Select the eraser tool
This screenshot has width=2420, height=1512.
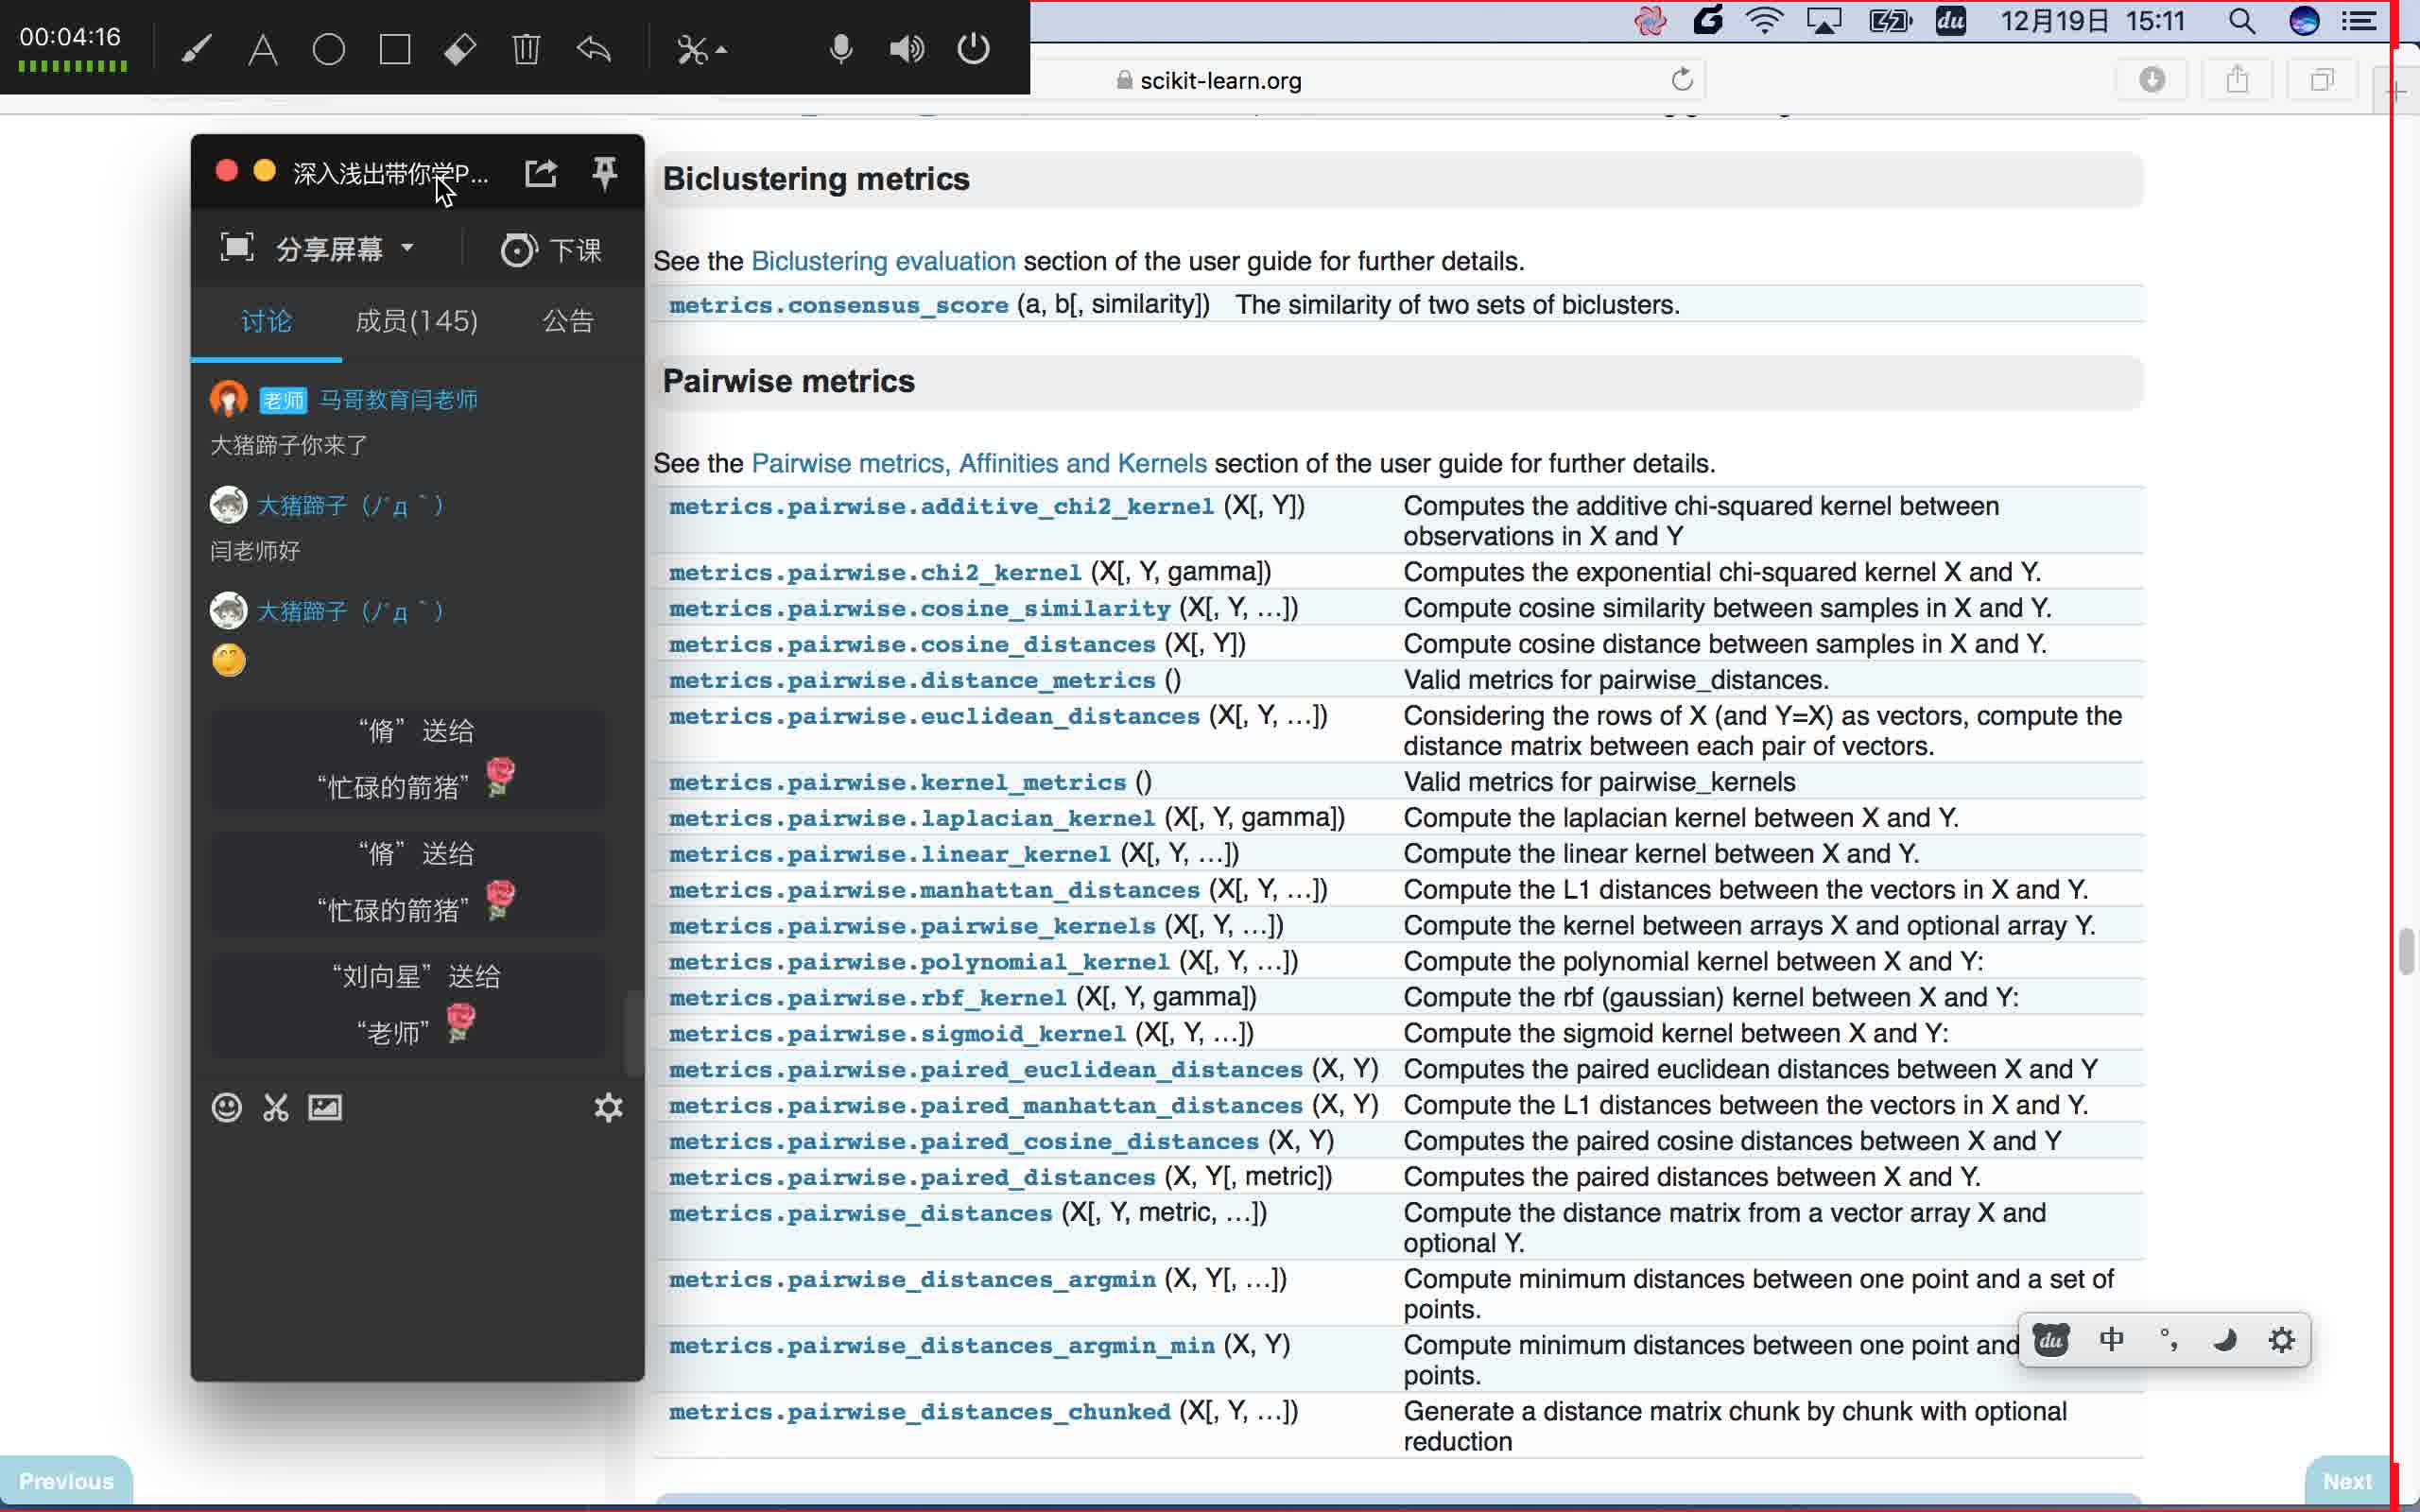coord(460,49)
